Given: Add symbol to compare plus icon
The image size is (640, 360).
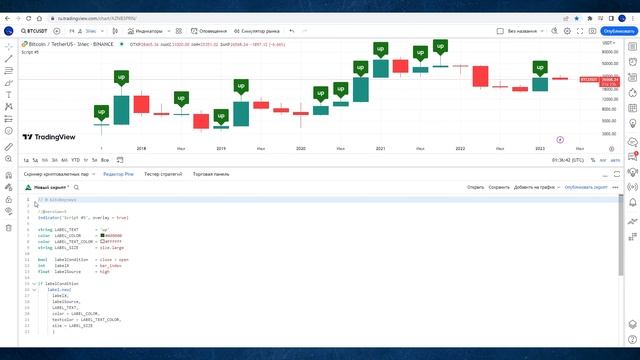Looking at the screenshot, I should tap(57, 31).
